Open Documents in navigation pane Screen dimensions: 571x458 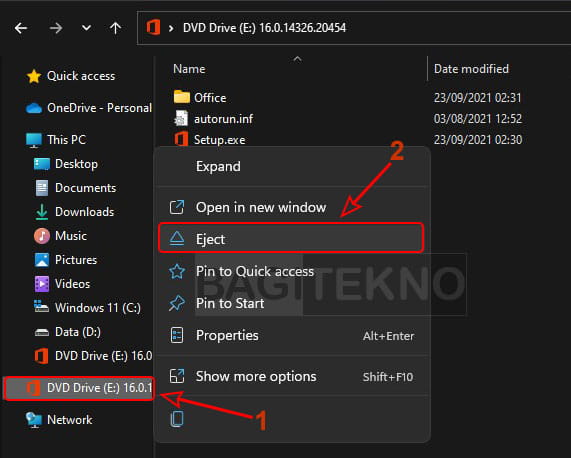point(86,188)
